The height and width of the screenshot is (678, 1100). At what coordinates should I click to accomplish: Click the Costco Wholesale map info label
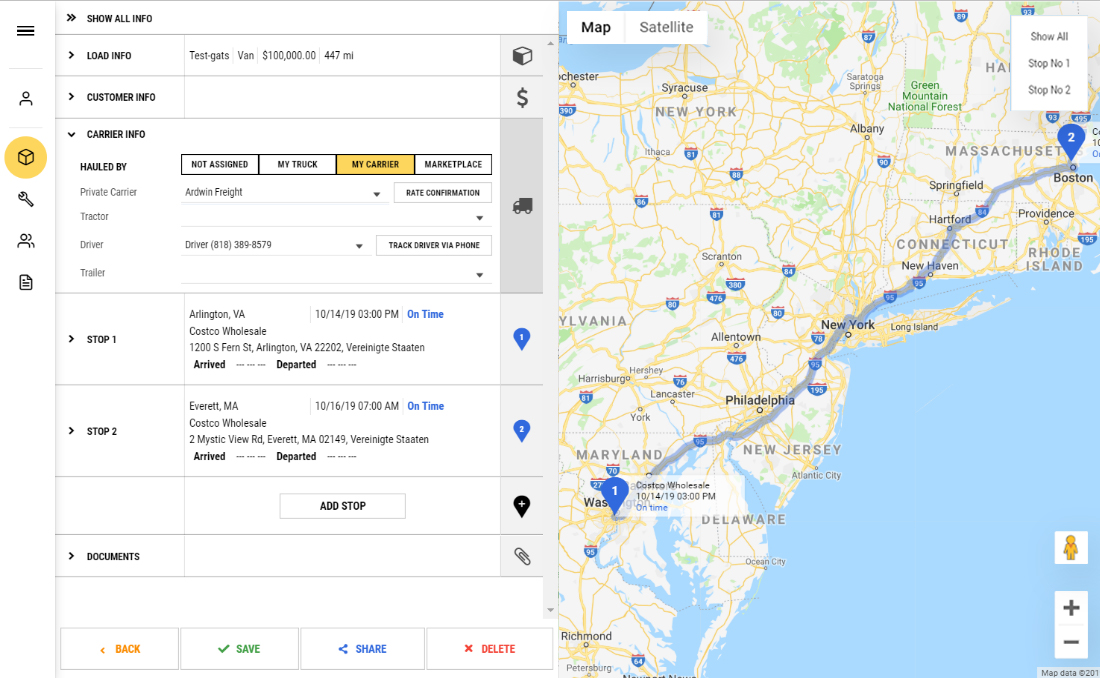673,485
